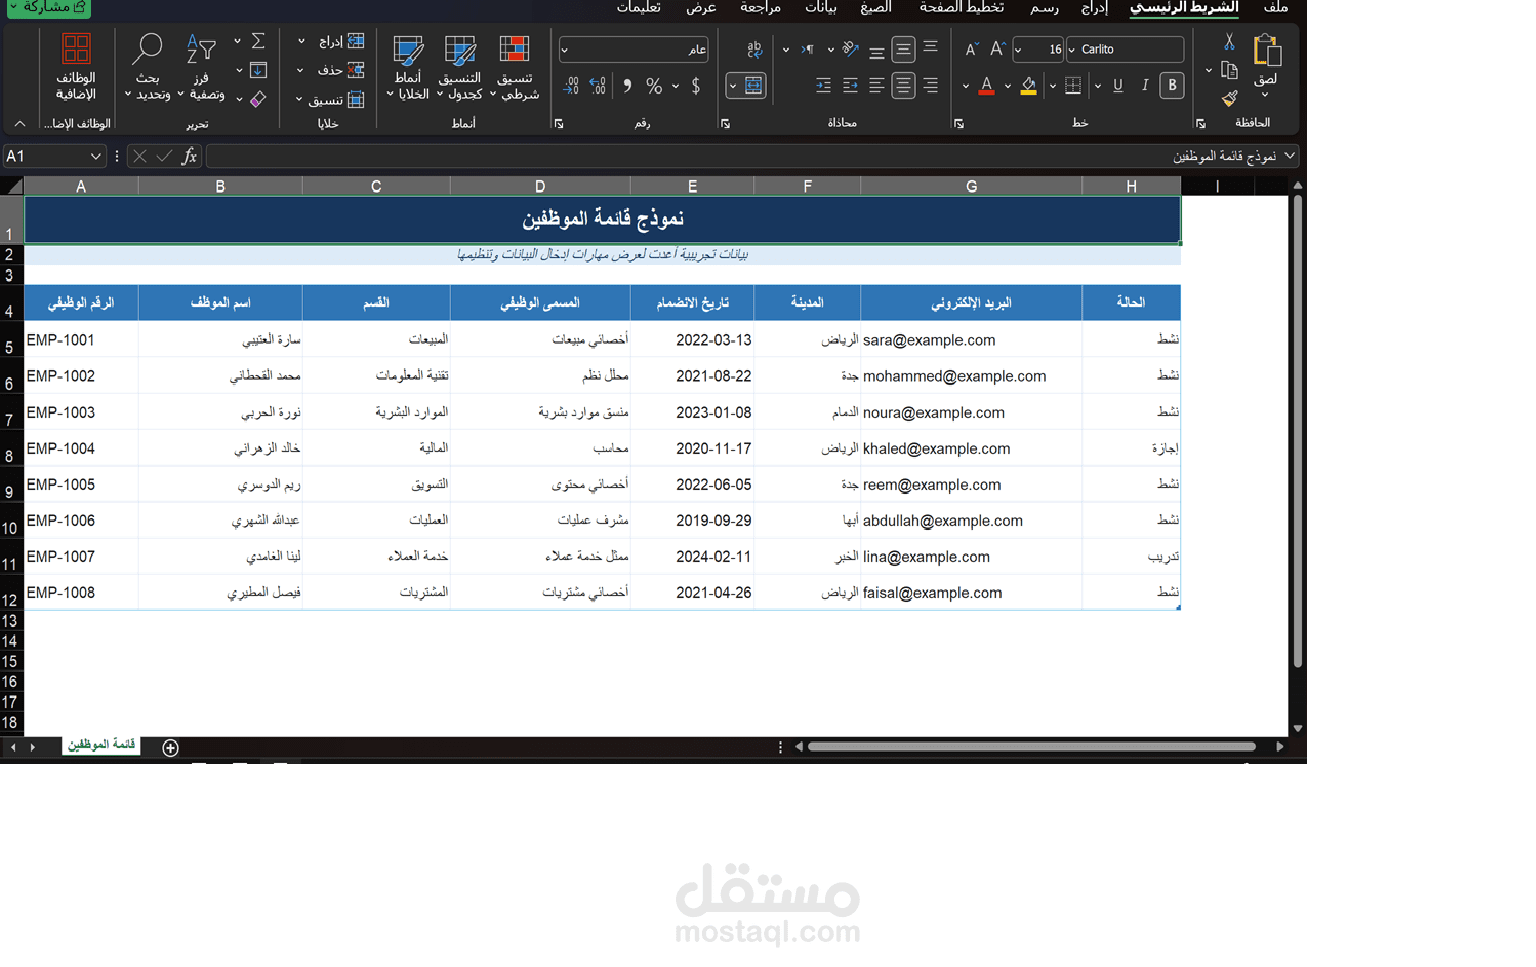This screenshot has width=1536, height=967.
Task: Expand the Format cells (تنسيق) dropdown
Action: pyautogui.click(x=299, y=99)
